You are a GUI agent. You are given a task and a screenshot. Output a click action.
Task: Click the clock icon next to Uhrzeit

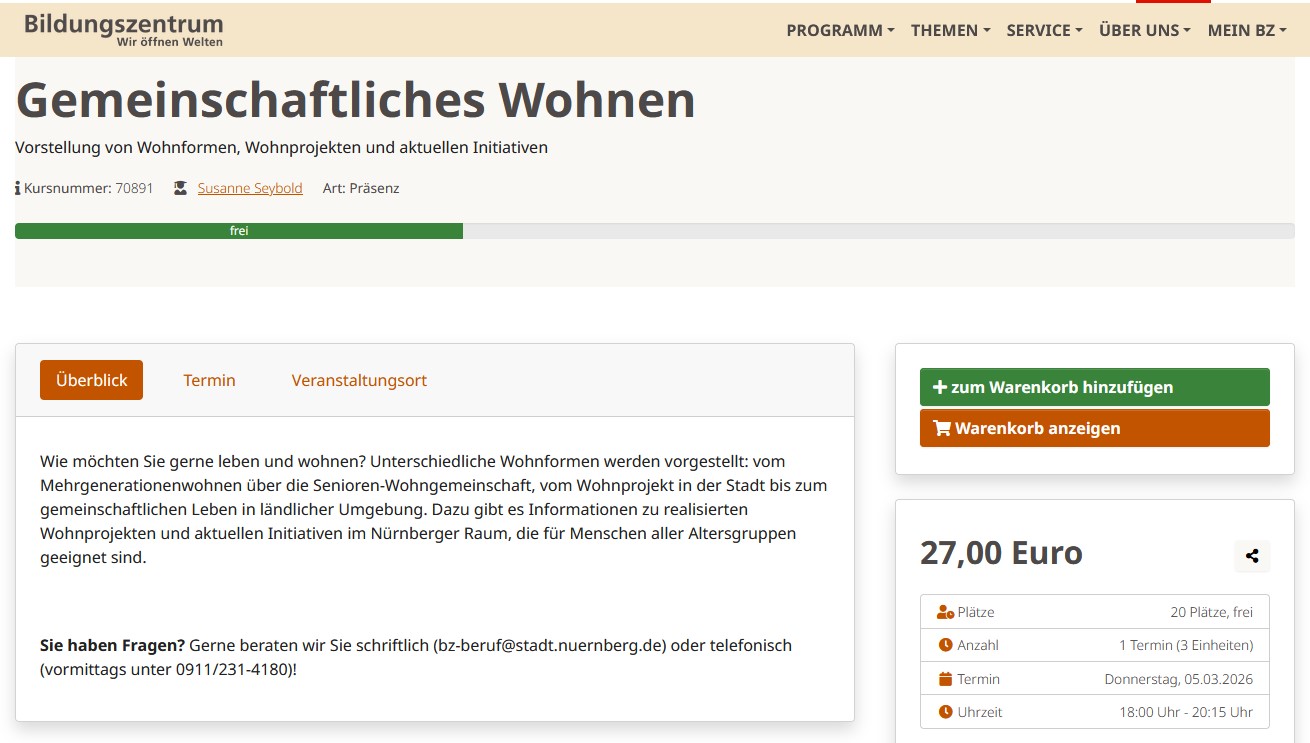945,712
